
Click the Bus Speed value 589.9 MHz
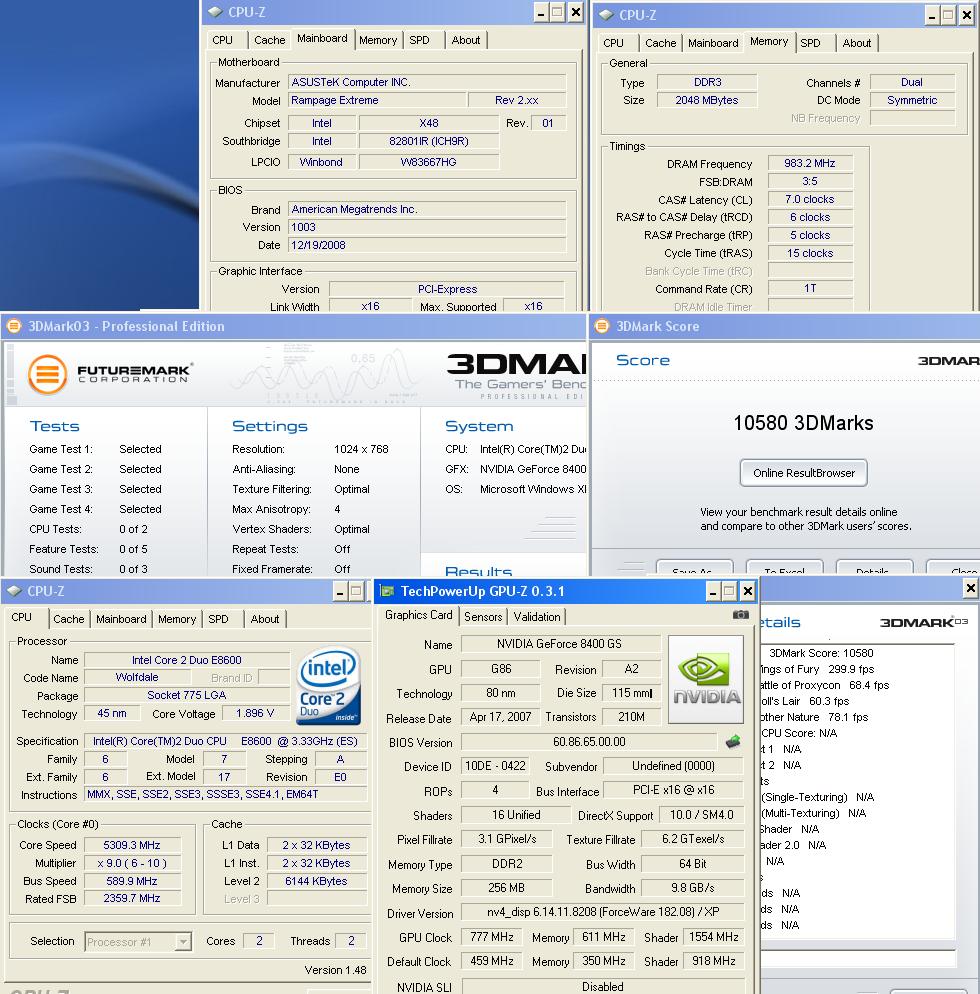[x=132, y=881]
